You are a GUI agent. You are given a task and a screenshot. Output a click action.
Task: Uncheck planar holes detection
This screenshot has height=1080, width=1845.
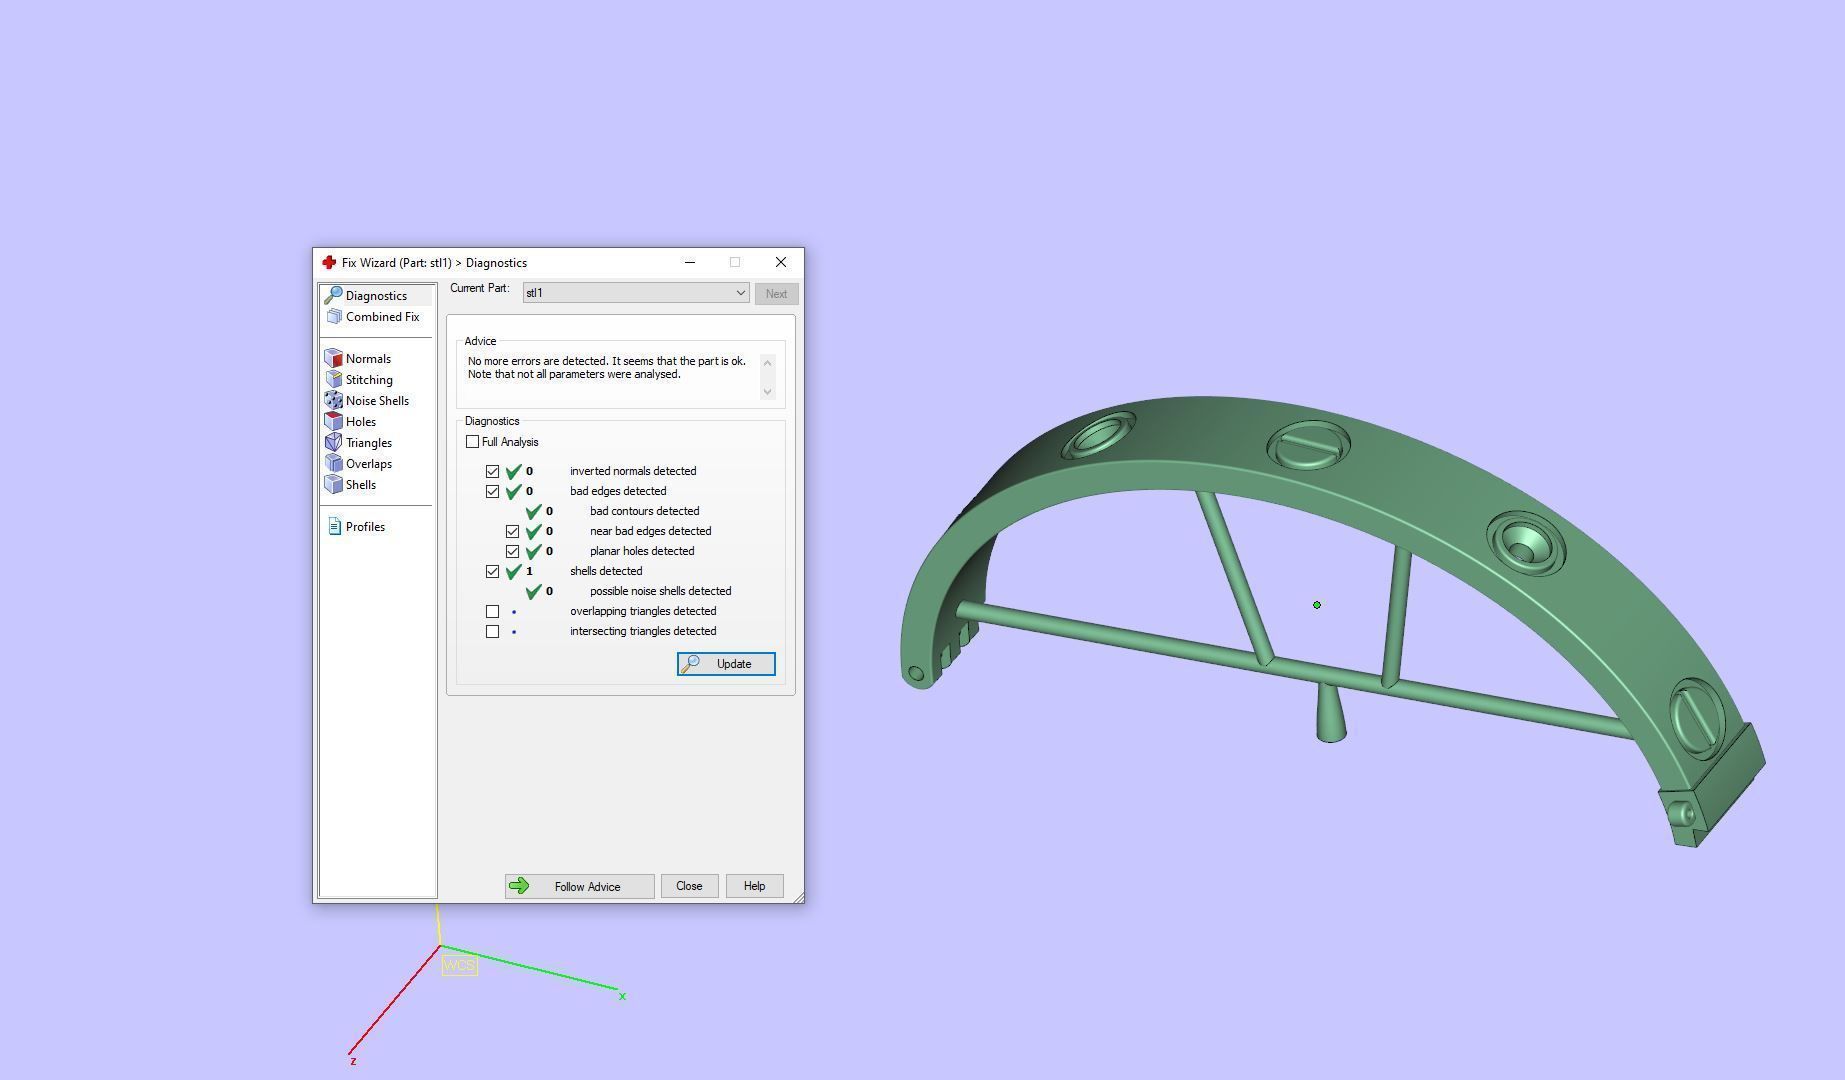click(512, 551)
